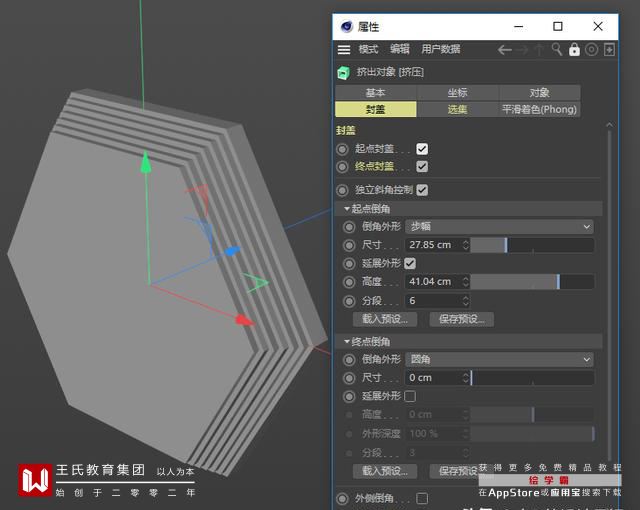The image size is (640, 510).
Task: Click animation dot beside 41.04 cm 高度
Action: 349,282
